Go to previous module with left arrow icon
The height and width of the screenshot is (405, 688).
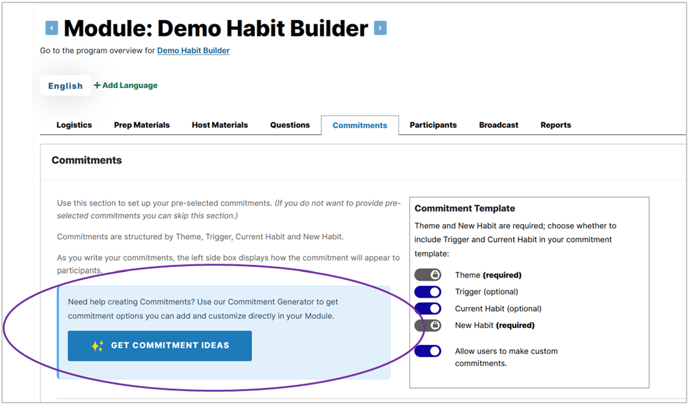tap(52, 28)
